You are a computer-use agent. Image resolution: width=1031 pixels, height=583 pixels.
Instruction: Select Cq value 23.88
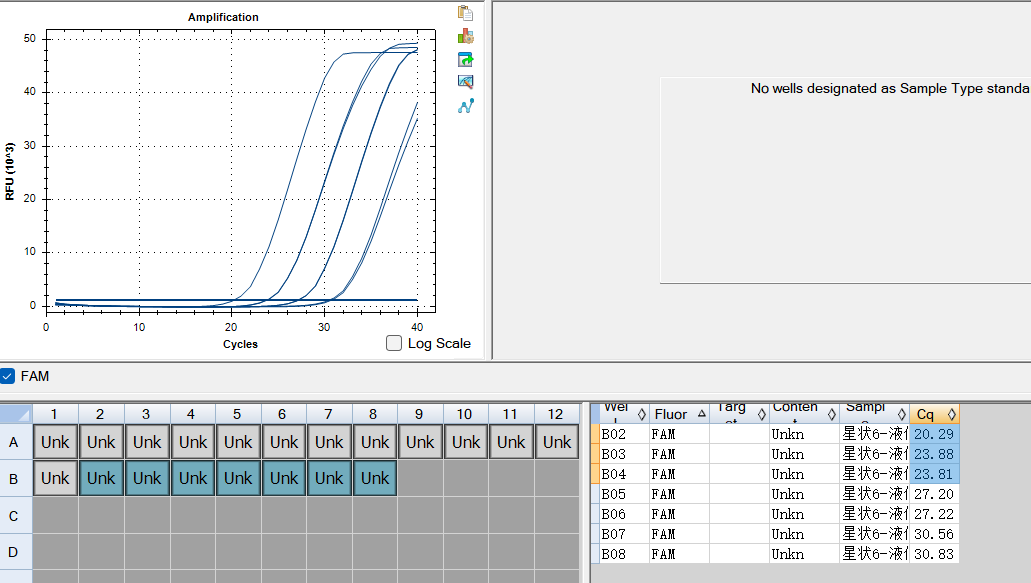click(934, 454)
